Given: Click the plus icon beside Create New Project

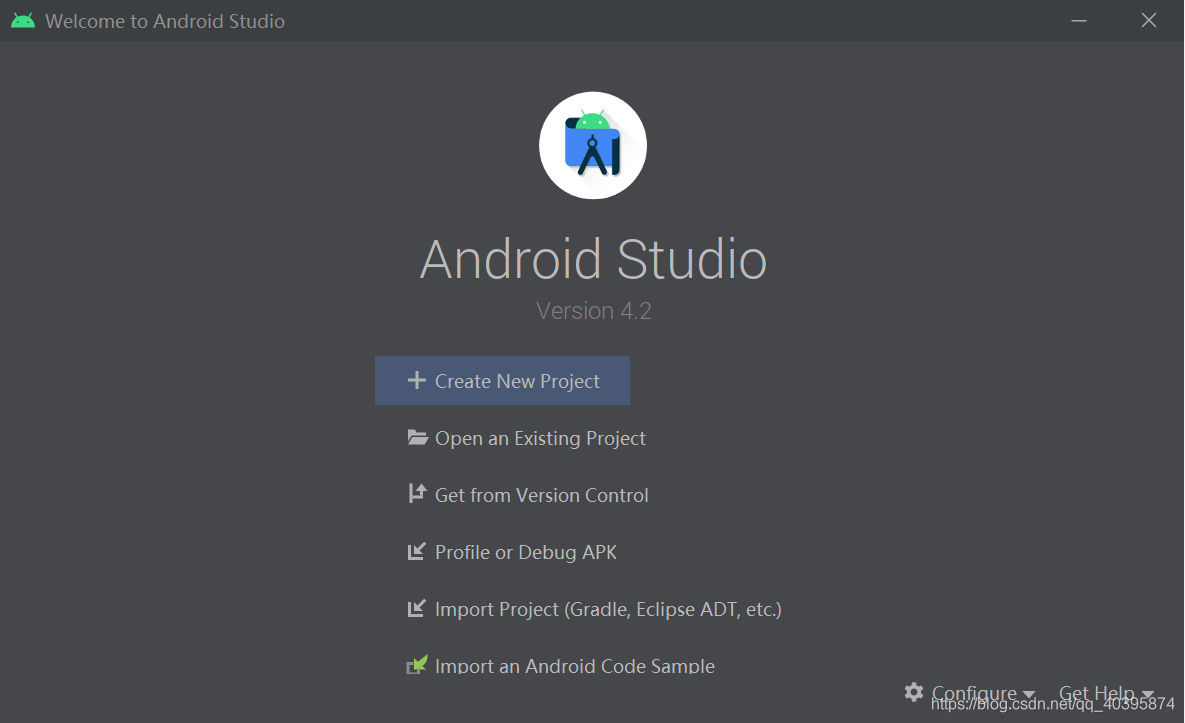Looking at the screenshot, I should click(x=416, y=380).
